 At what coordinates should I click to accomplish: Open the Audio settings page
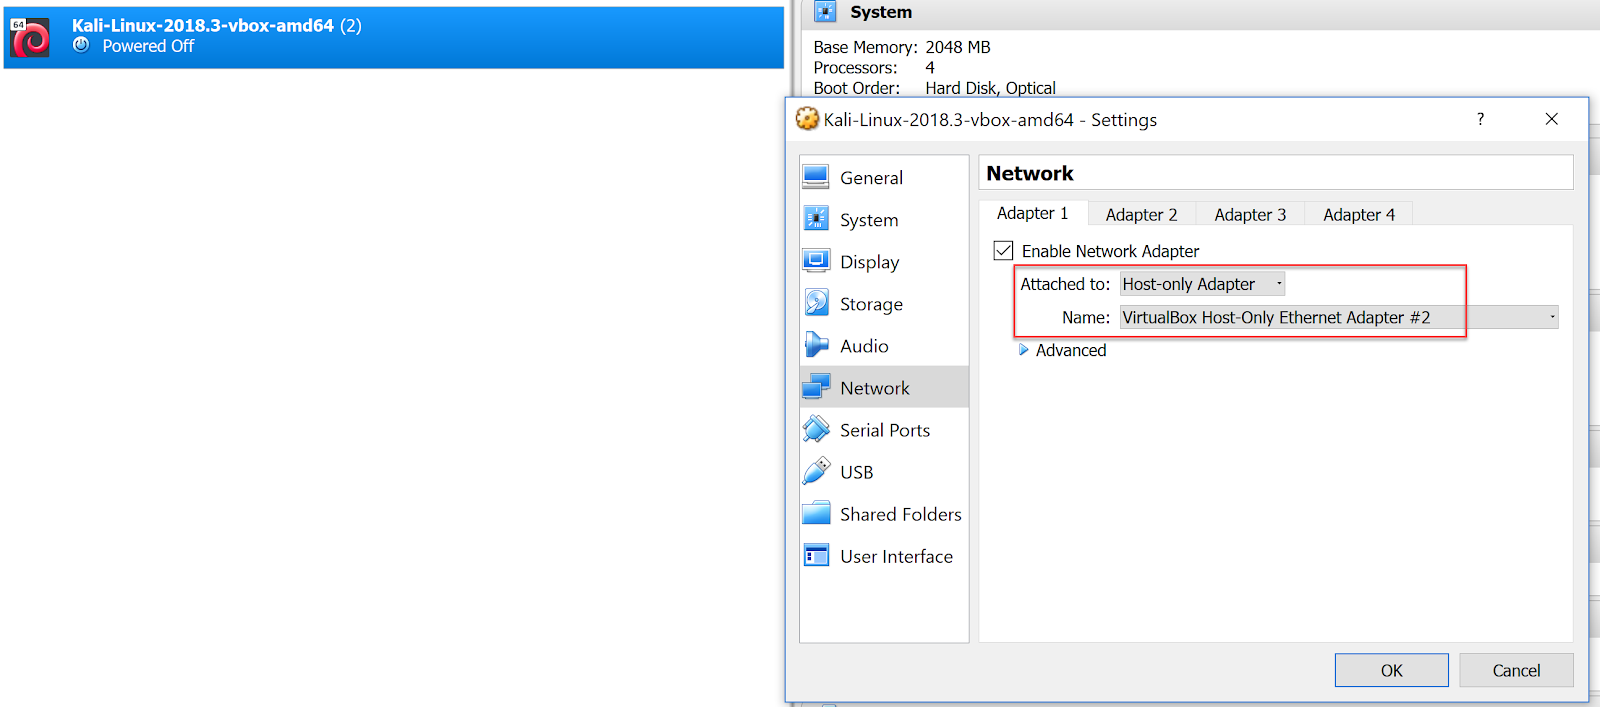[884, 345]
